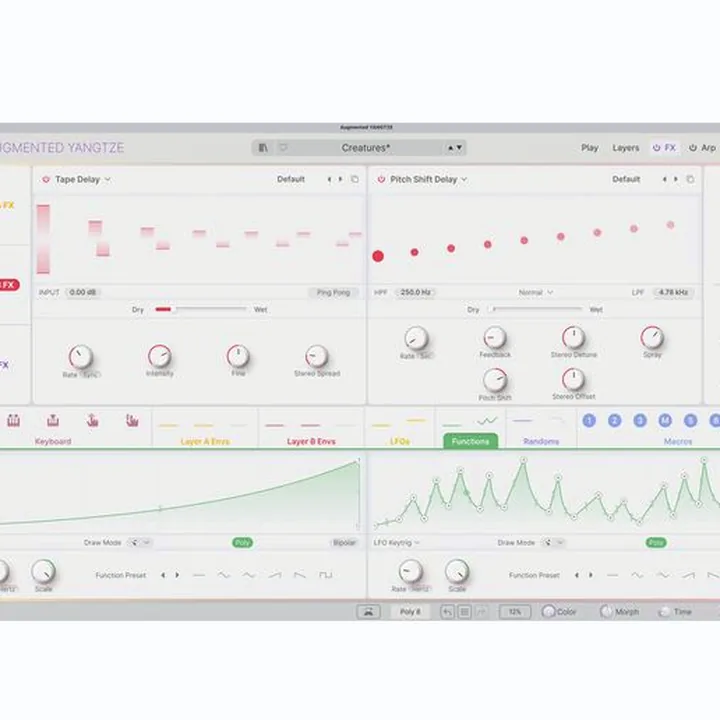Click the 12% CPU meter button
Viewport: 720px width, 720px height.
click(x=515, y=612)
